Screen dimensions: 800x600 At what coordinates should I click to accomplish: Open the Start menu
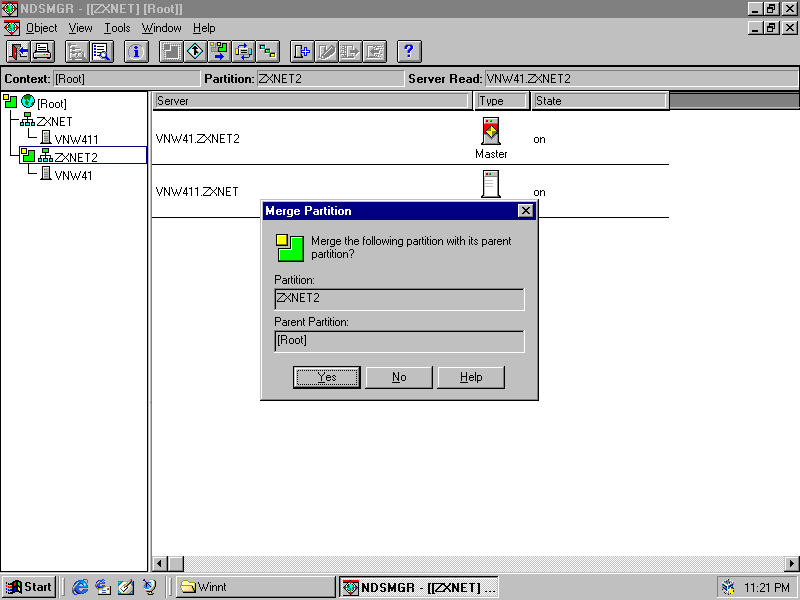[x=30, y=587]
